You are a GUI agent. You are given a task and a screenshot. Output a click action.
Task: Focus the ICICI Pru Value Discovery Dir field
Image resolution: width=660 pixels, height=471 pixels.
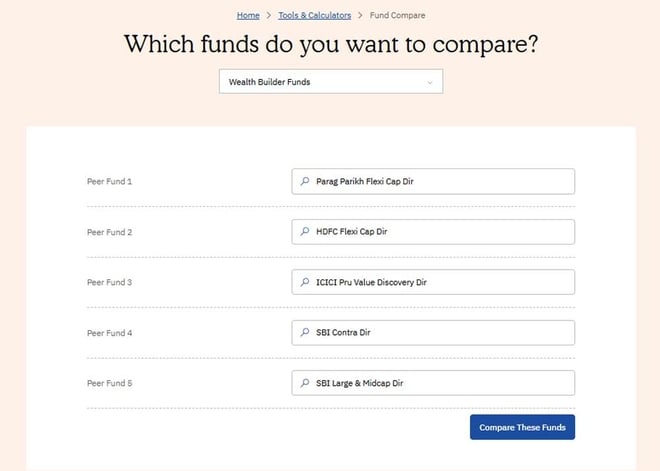(x=440, y=282)
